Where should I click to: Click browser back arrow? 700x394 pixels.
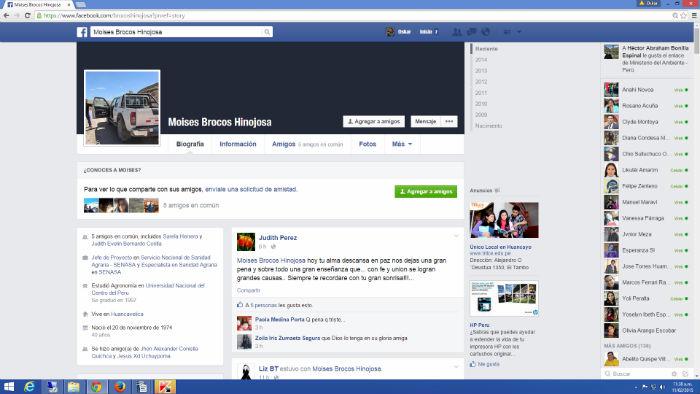(6, 15)
